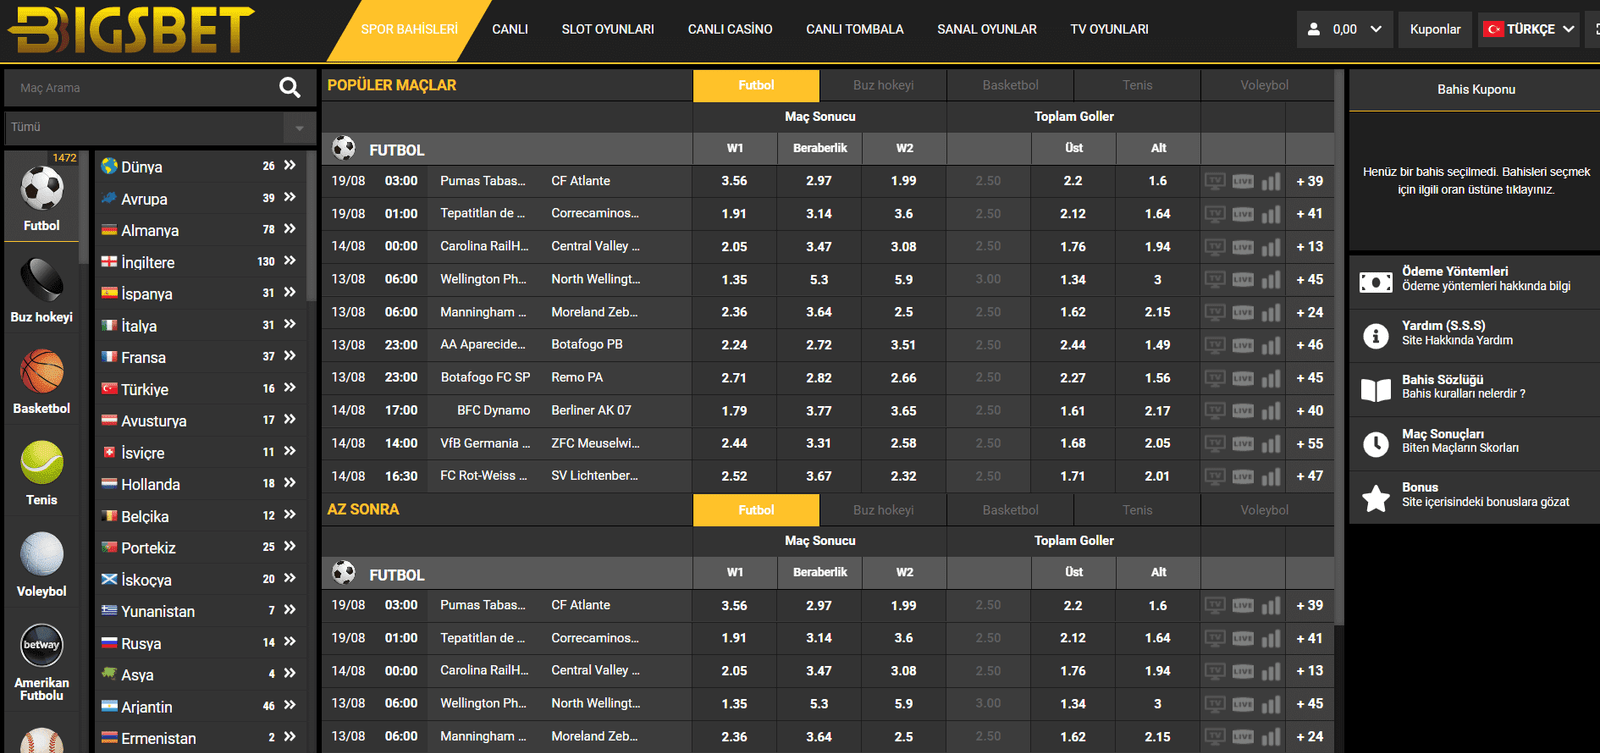Open statistics chart icon for Pumas Tabasco match
1600x753 pixels.
pyautogui.click(x=1271, y=182)
